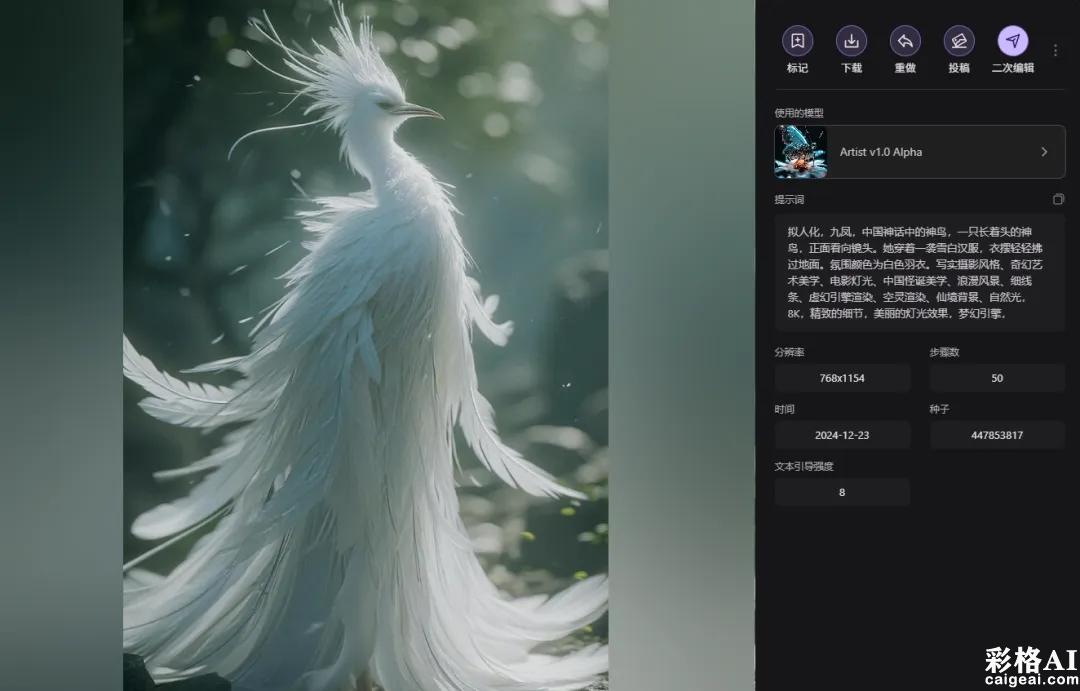Select the seed value 447853817
1080x691 pixels.
997,435
